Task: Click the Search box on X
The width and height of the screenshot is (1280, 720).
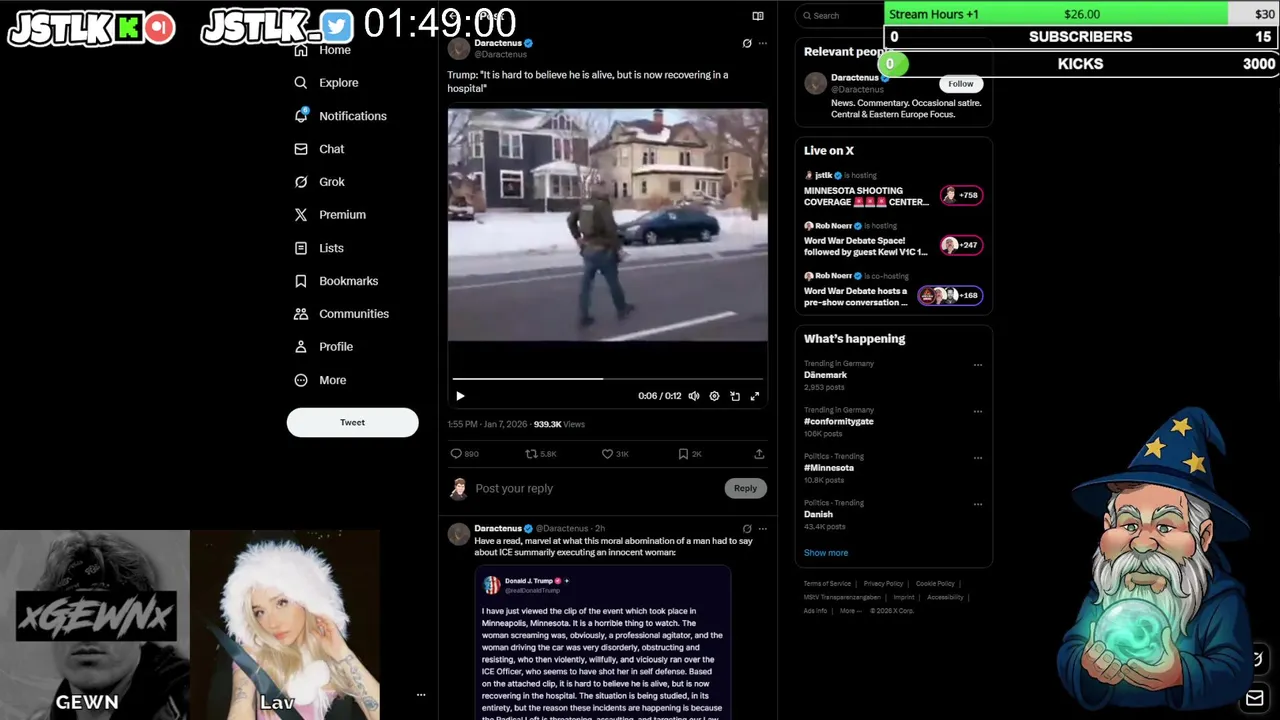Action: [x=840, y=15]
